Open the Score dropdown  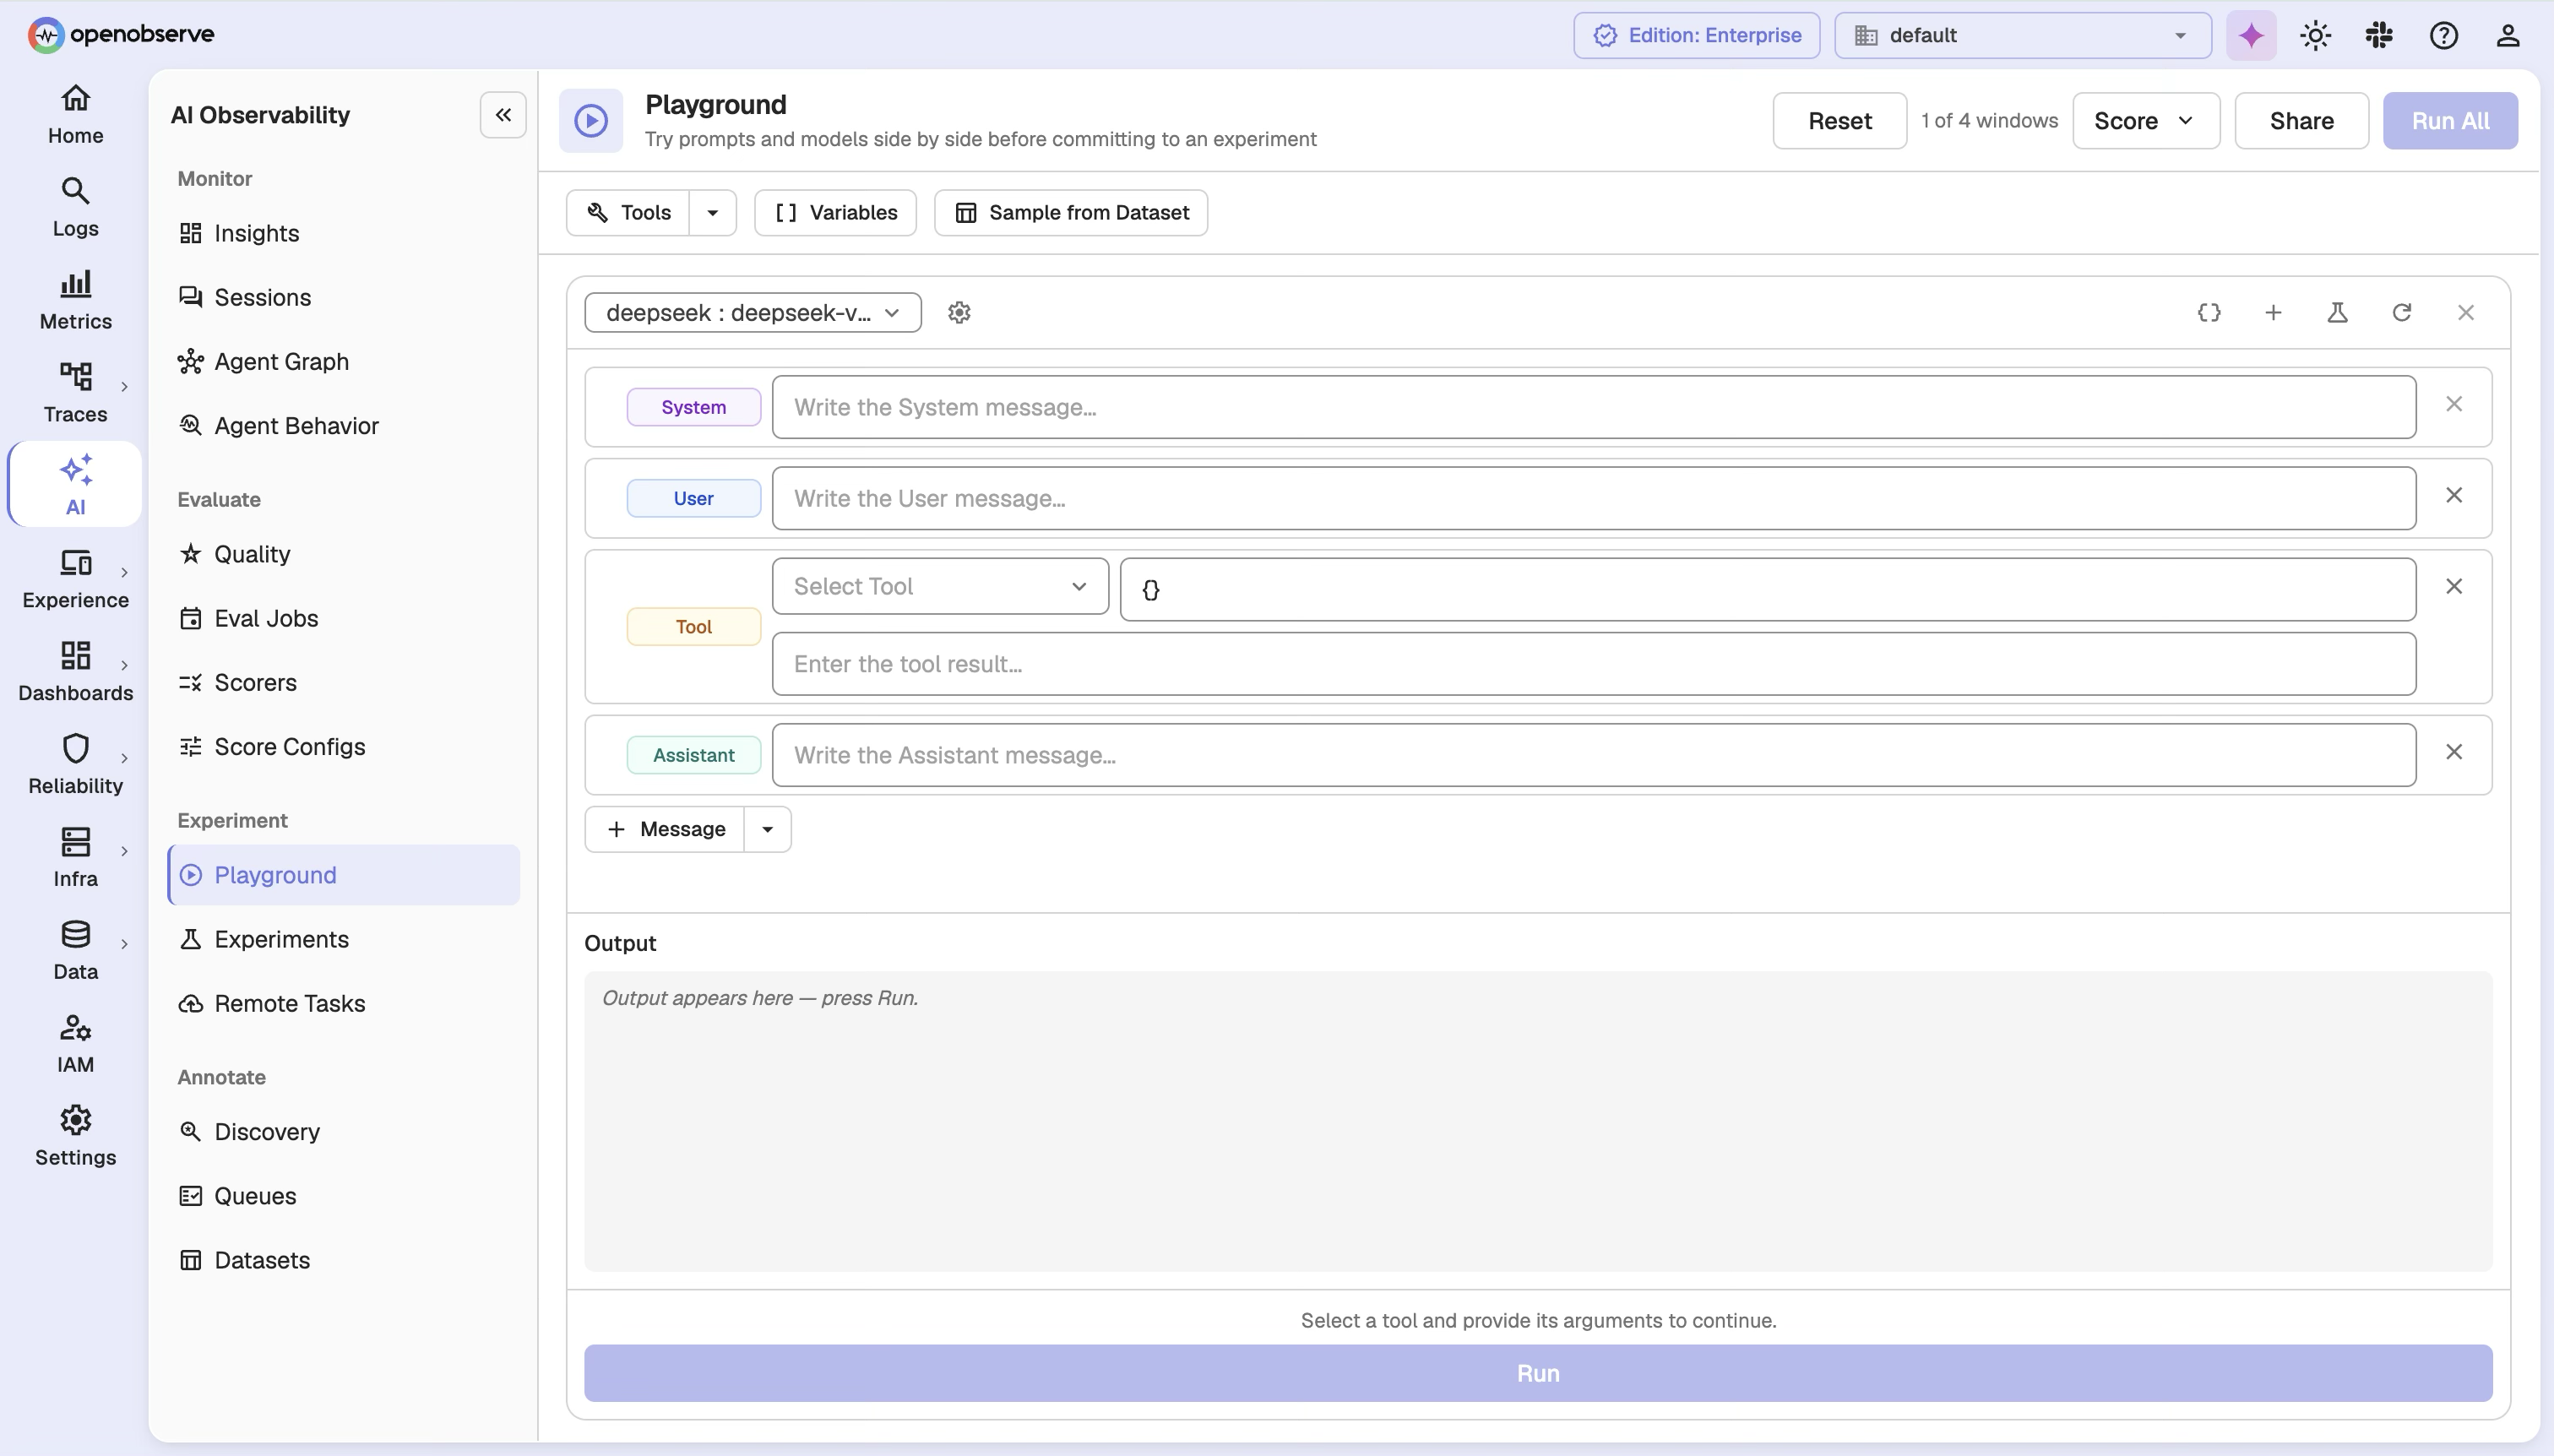tap(2145, 121)
